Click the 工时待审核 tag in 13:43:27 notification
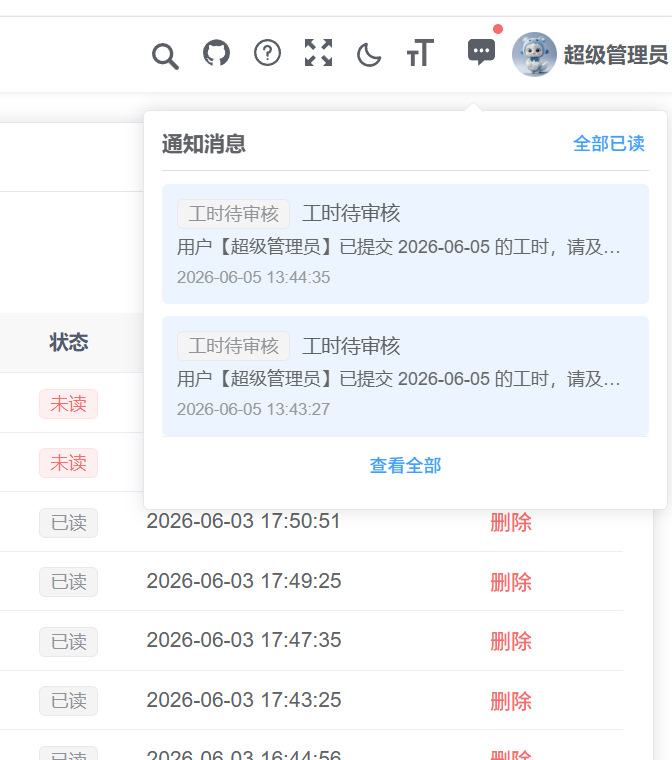 coord(233,346)
